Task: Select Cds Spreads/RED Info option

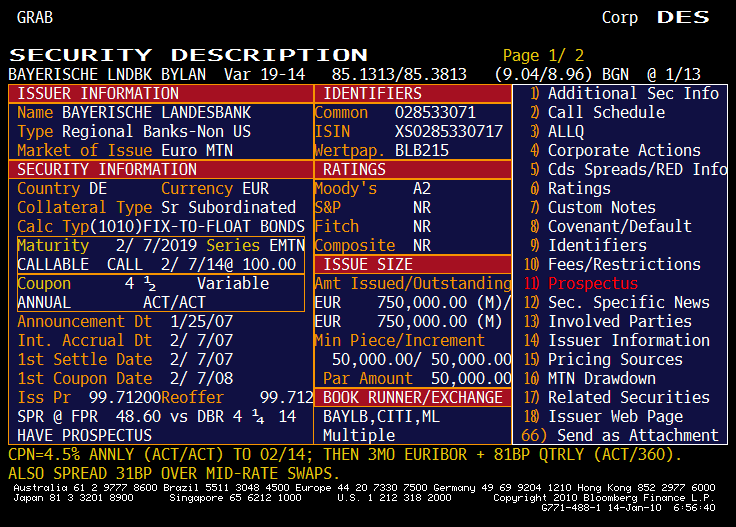Action: point(637,169)
